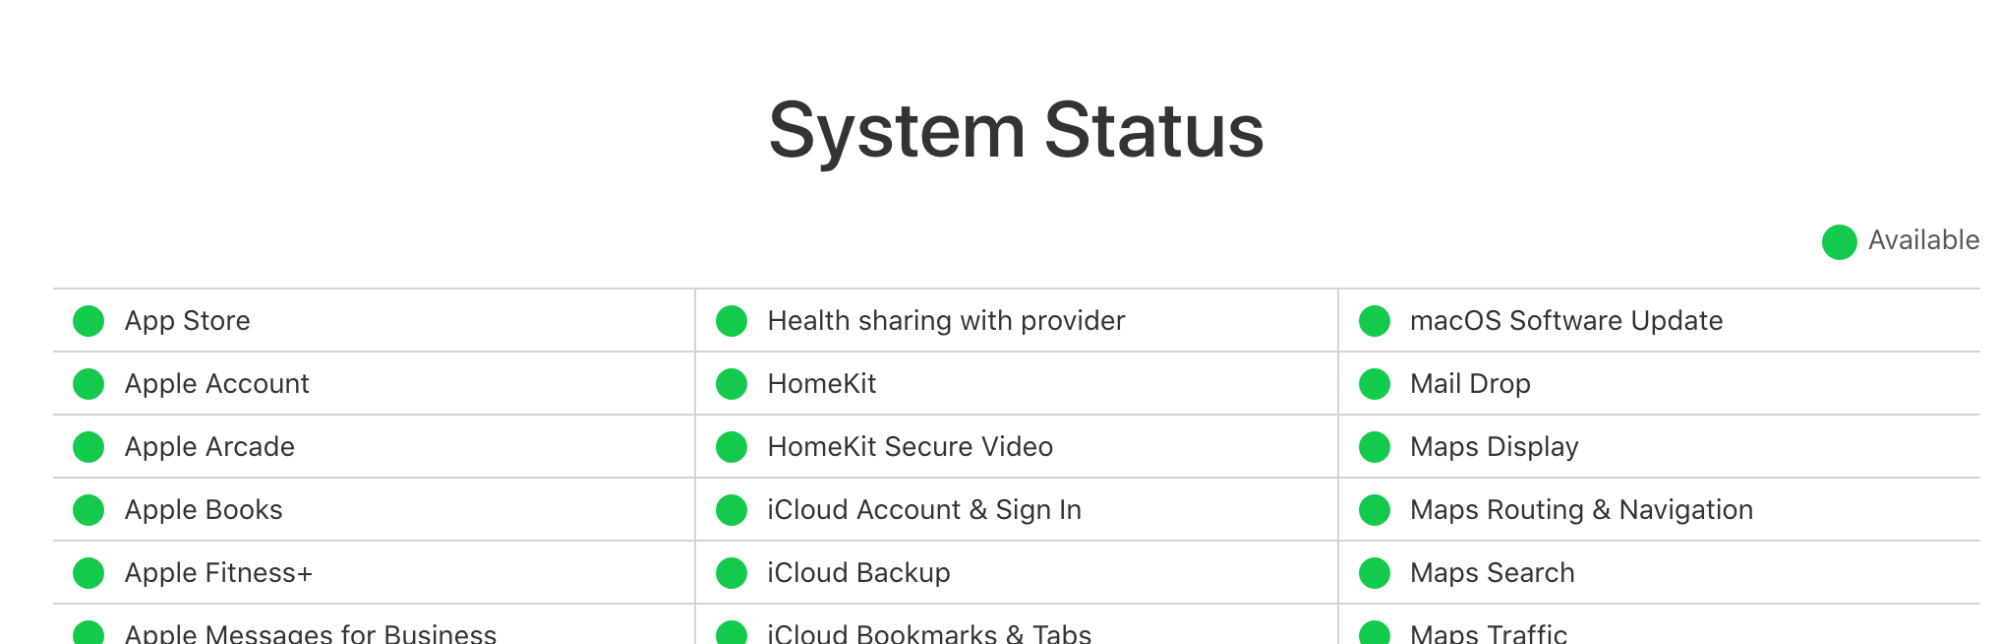
Task: Open Apple Messages for Business entry
Action: tap(310, 634)
